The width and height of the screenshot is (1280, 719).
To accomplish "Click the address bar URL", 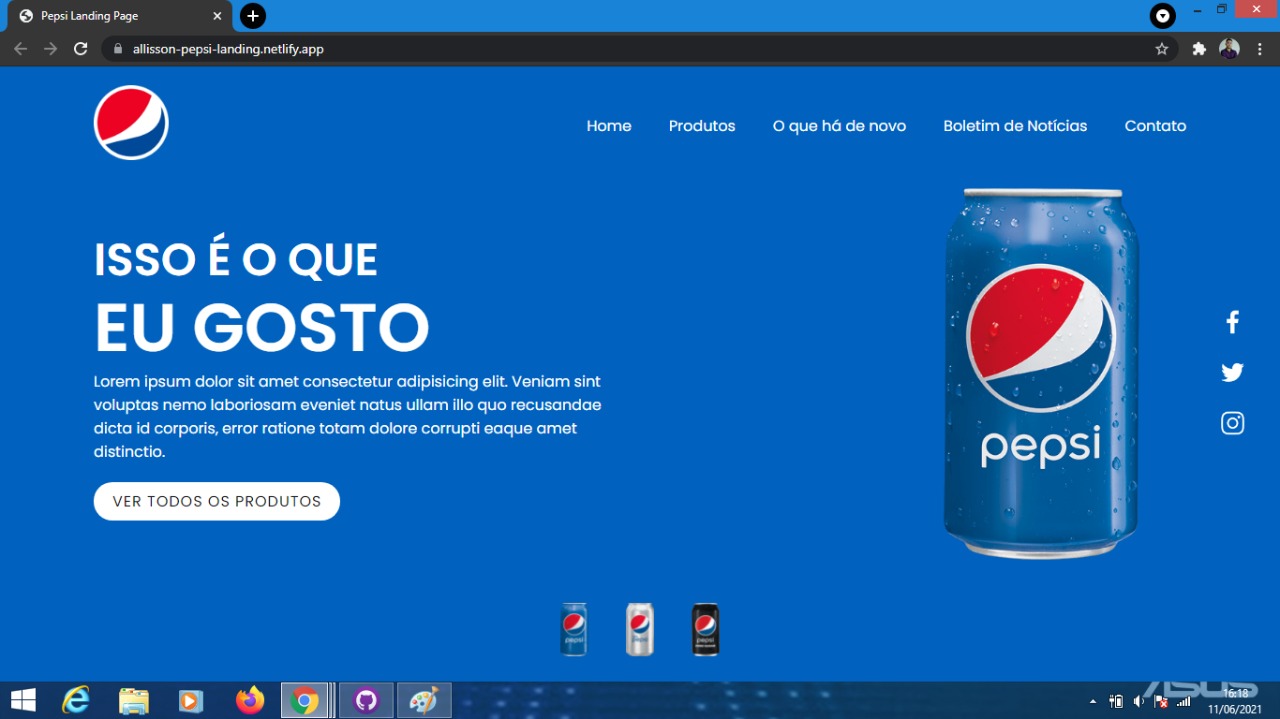I will tap(228, 49).
